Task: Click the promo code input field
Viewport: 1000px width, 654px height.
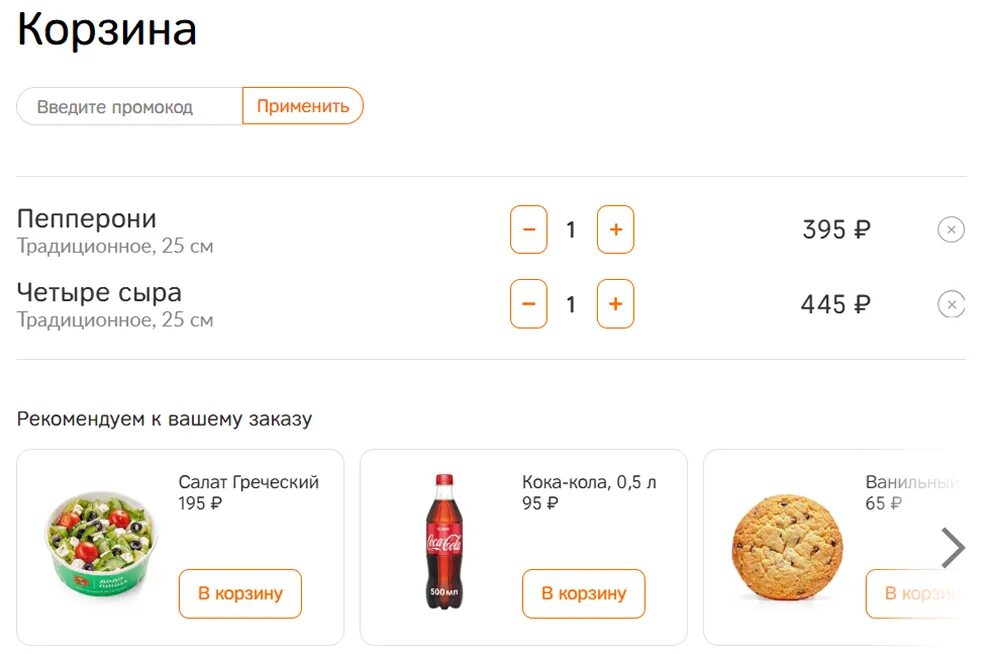Action: 129,106
